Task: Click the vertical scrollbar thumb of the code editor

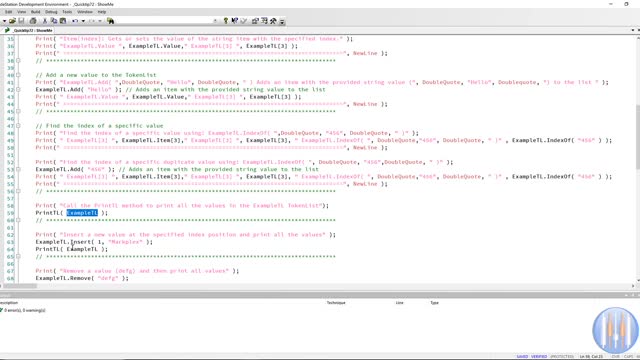Action: (x=638, y=137)
